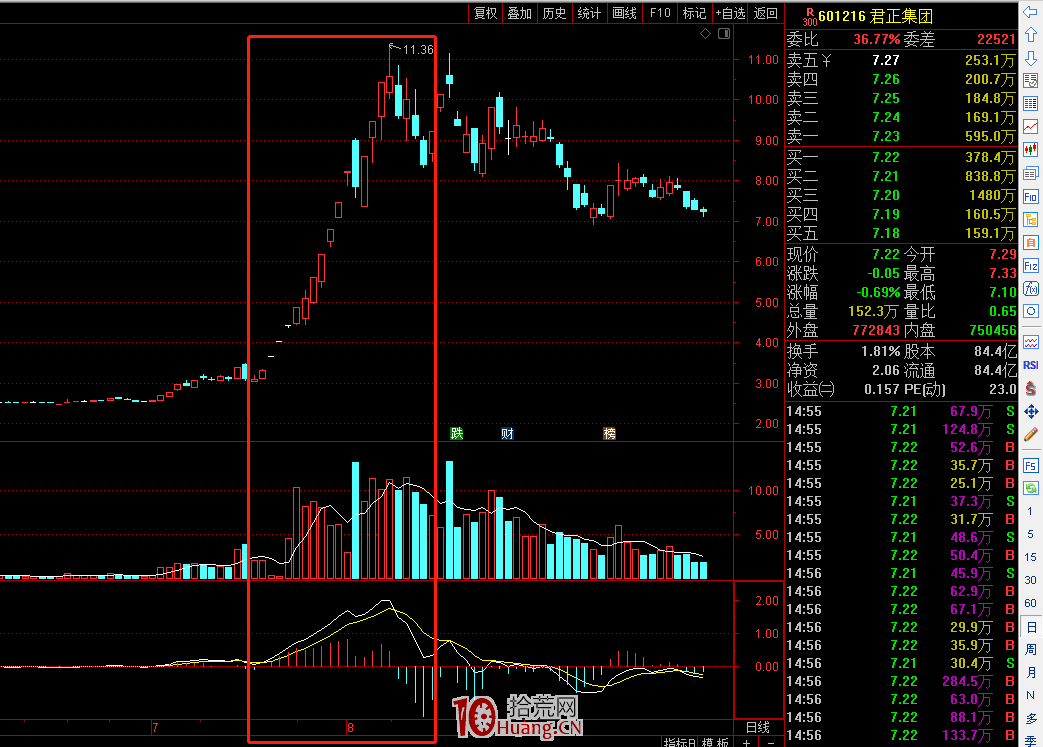Click the 买一 bid price 7.22
Viewport: 1043px width, 747px height.
pos(885,157)
